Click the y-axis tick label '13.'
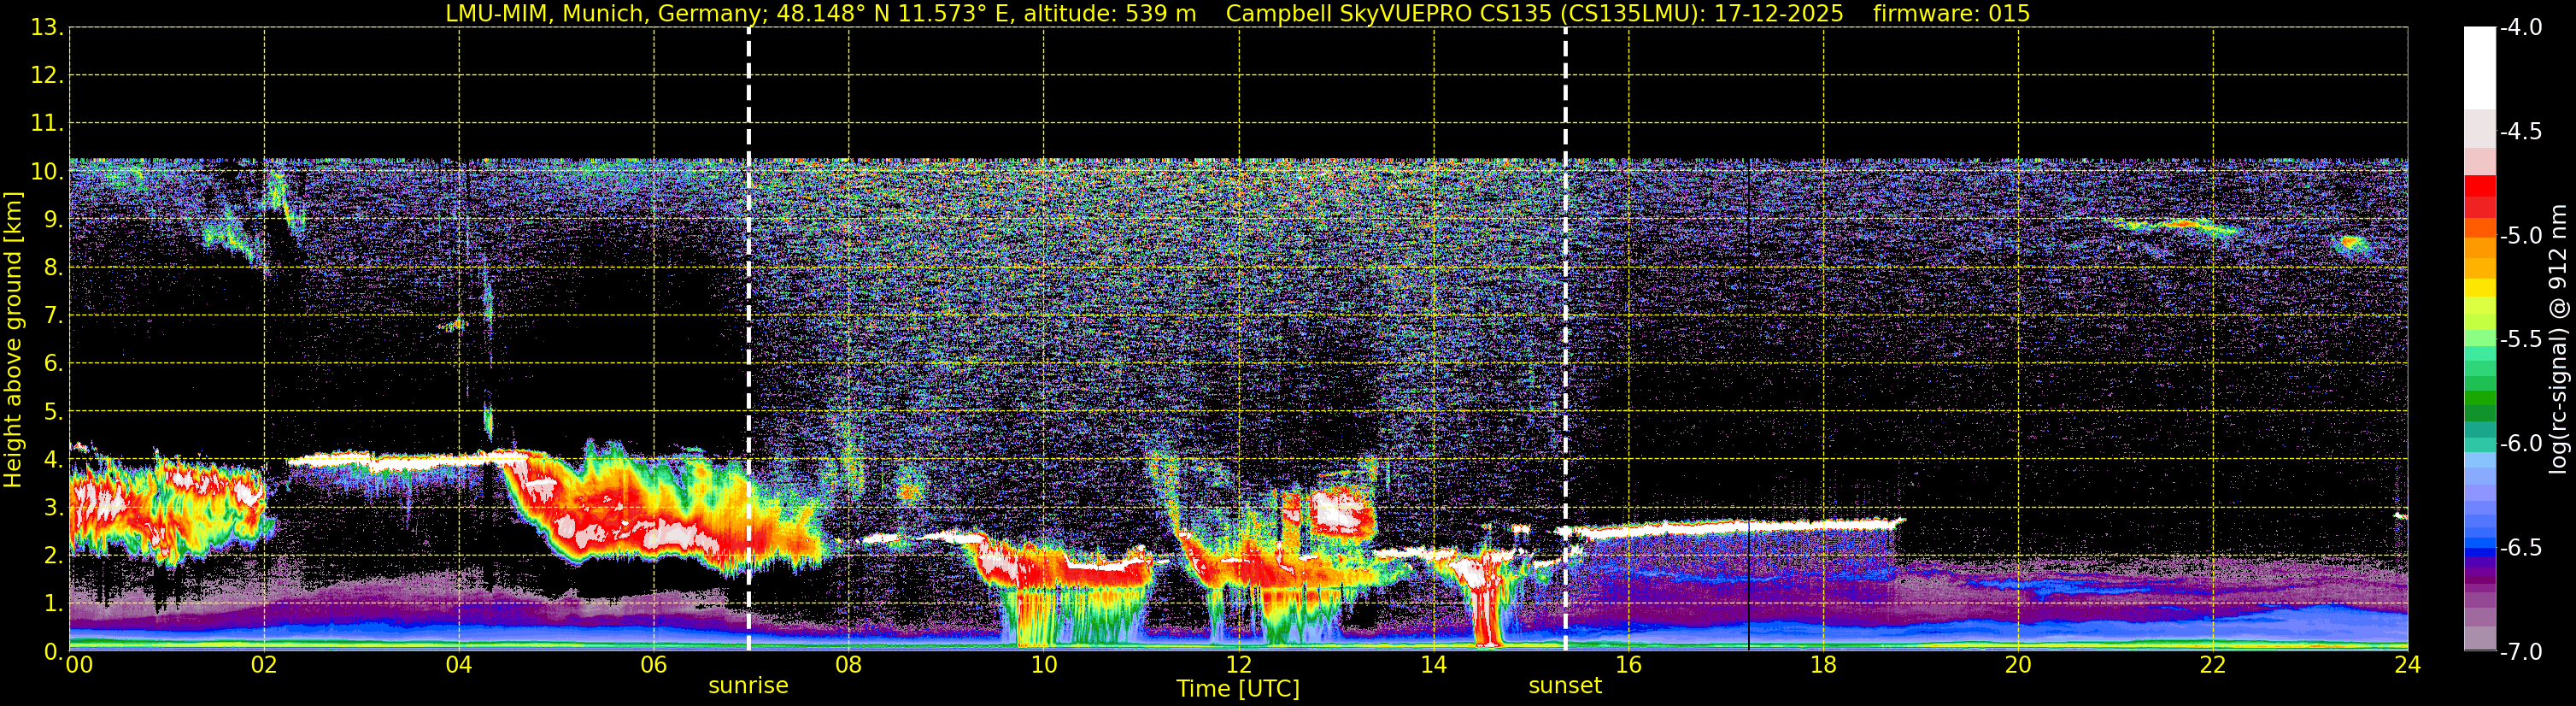This screenshot has width=2576, height=706. coord(47,28)
